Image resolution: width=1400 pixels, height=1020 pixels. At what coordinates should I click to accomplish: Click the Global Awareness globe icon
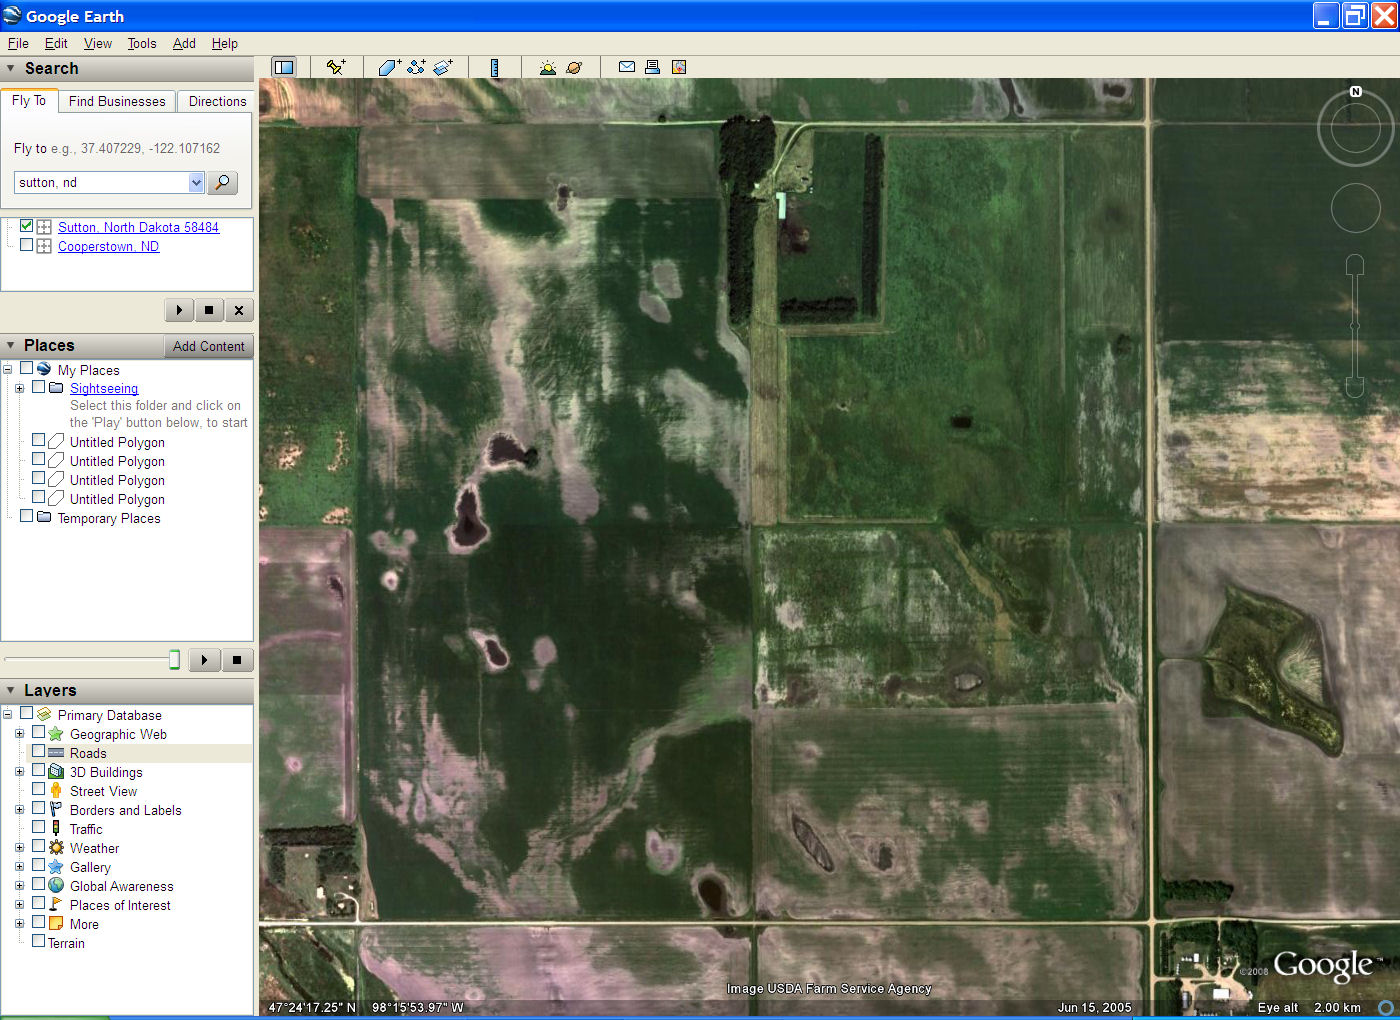click(x=56, y=886)
